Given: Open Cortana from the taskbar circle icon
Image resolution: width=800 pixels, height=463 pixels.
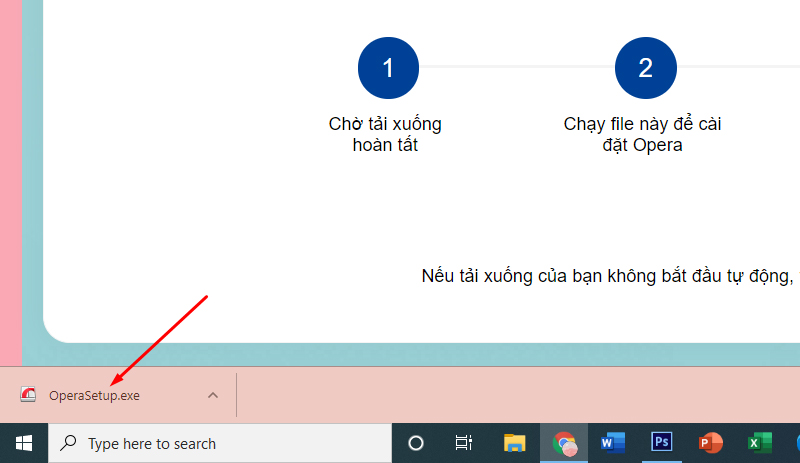Looking at the screenshot, I should [x=416, y=443].
